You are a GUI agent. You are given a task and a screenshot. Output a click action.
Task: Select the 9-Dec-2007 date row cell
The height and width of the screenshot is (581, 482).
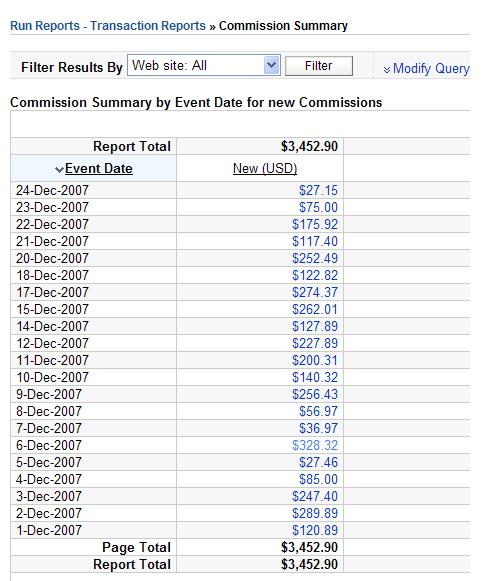[93, 394]
